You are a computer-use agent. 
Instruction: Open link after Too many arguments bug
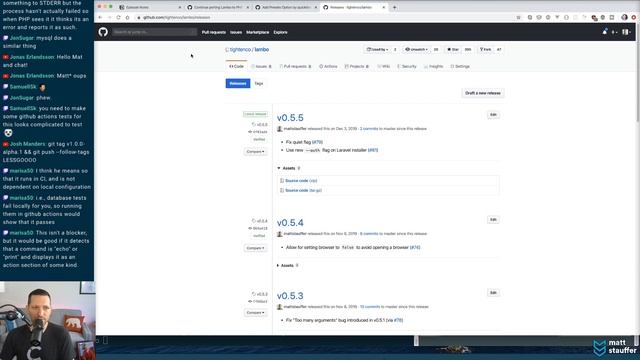[398, 320]
